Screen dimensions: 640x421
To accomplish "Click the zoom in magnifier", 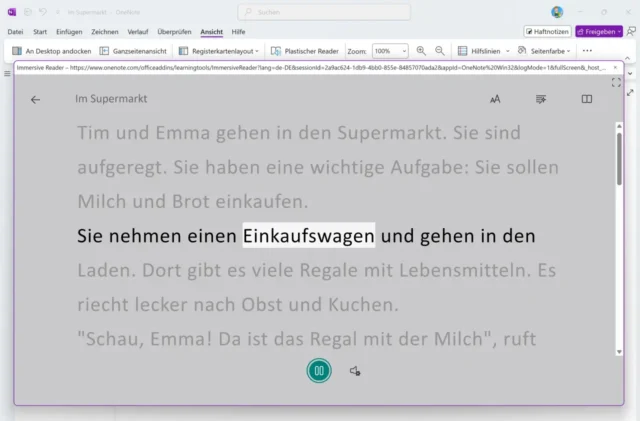I will tap(440, 50).
